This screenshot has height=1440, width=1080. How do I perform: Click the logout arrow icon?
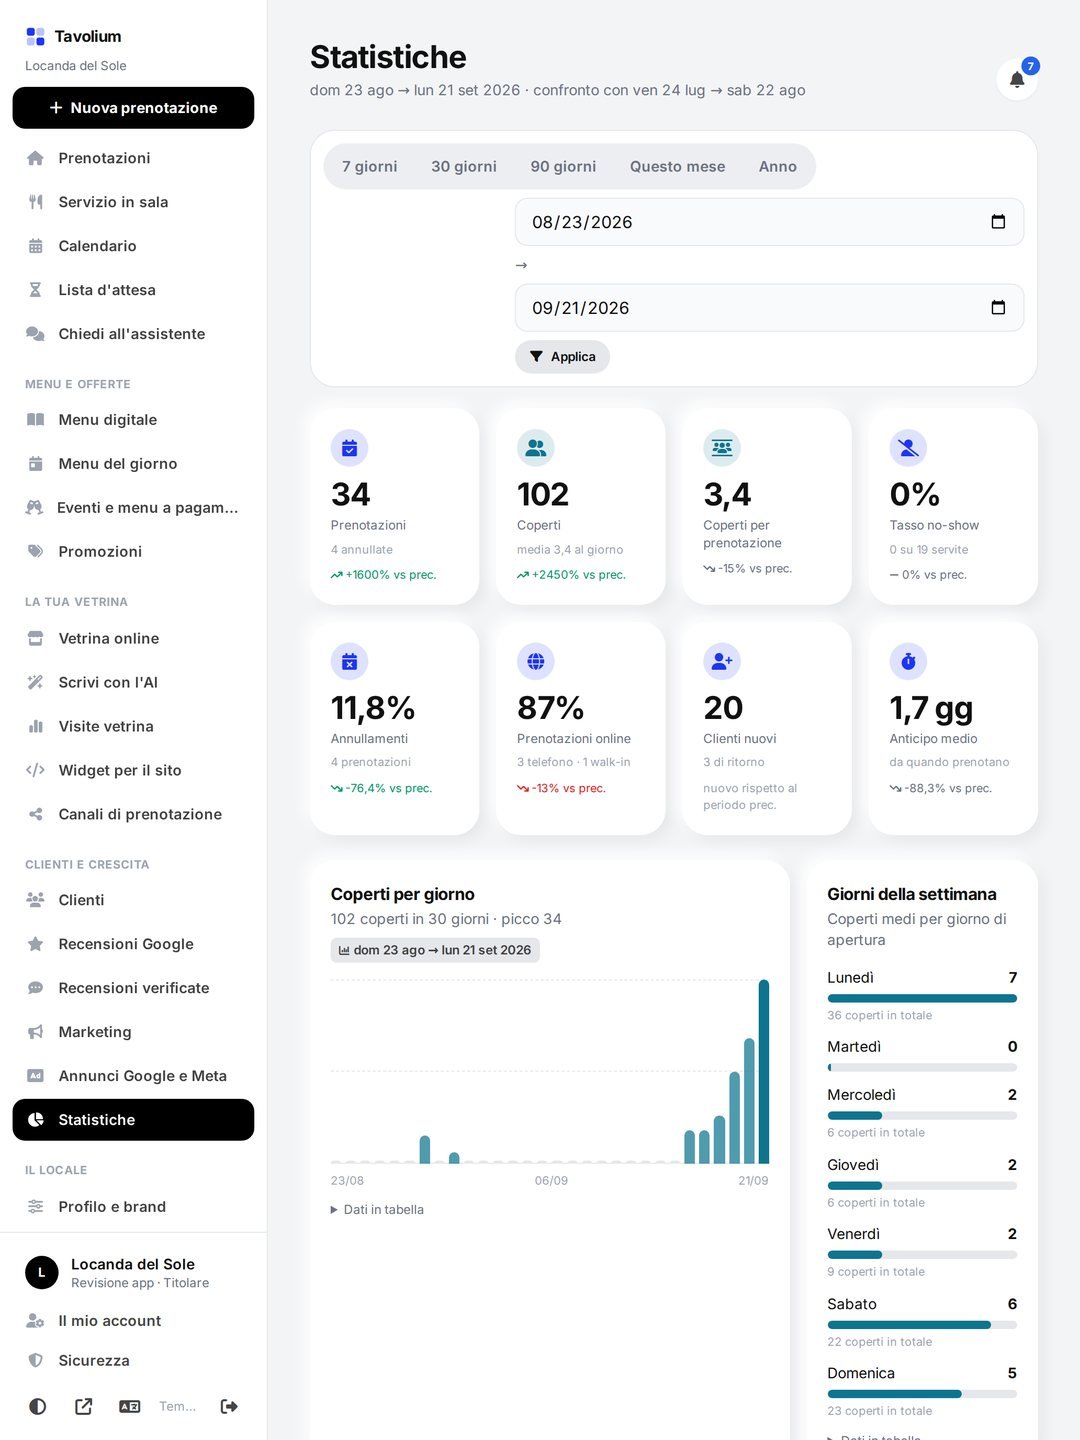(229, 1406)
